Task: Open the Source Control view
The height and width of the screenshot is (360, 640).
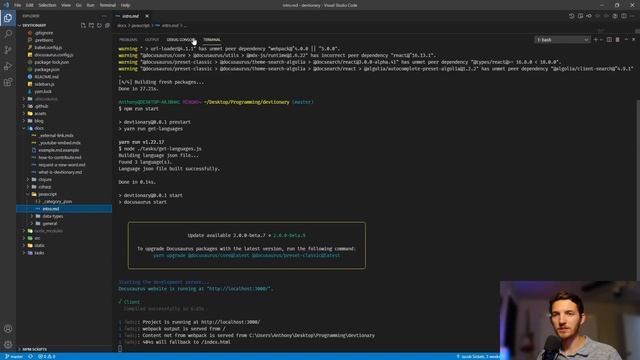Action: coord(8,50)
